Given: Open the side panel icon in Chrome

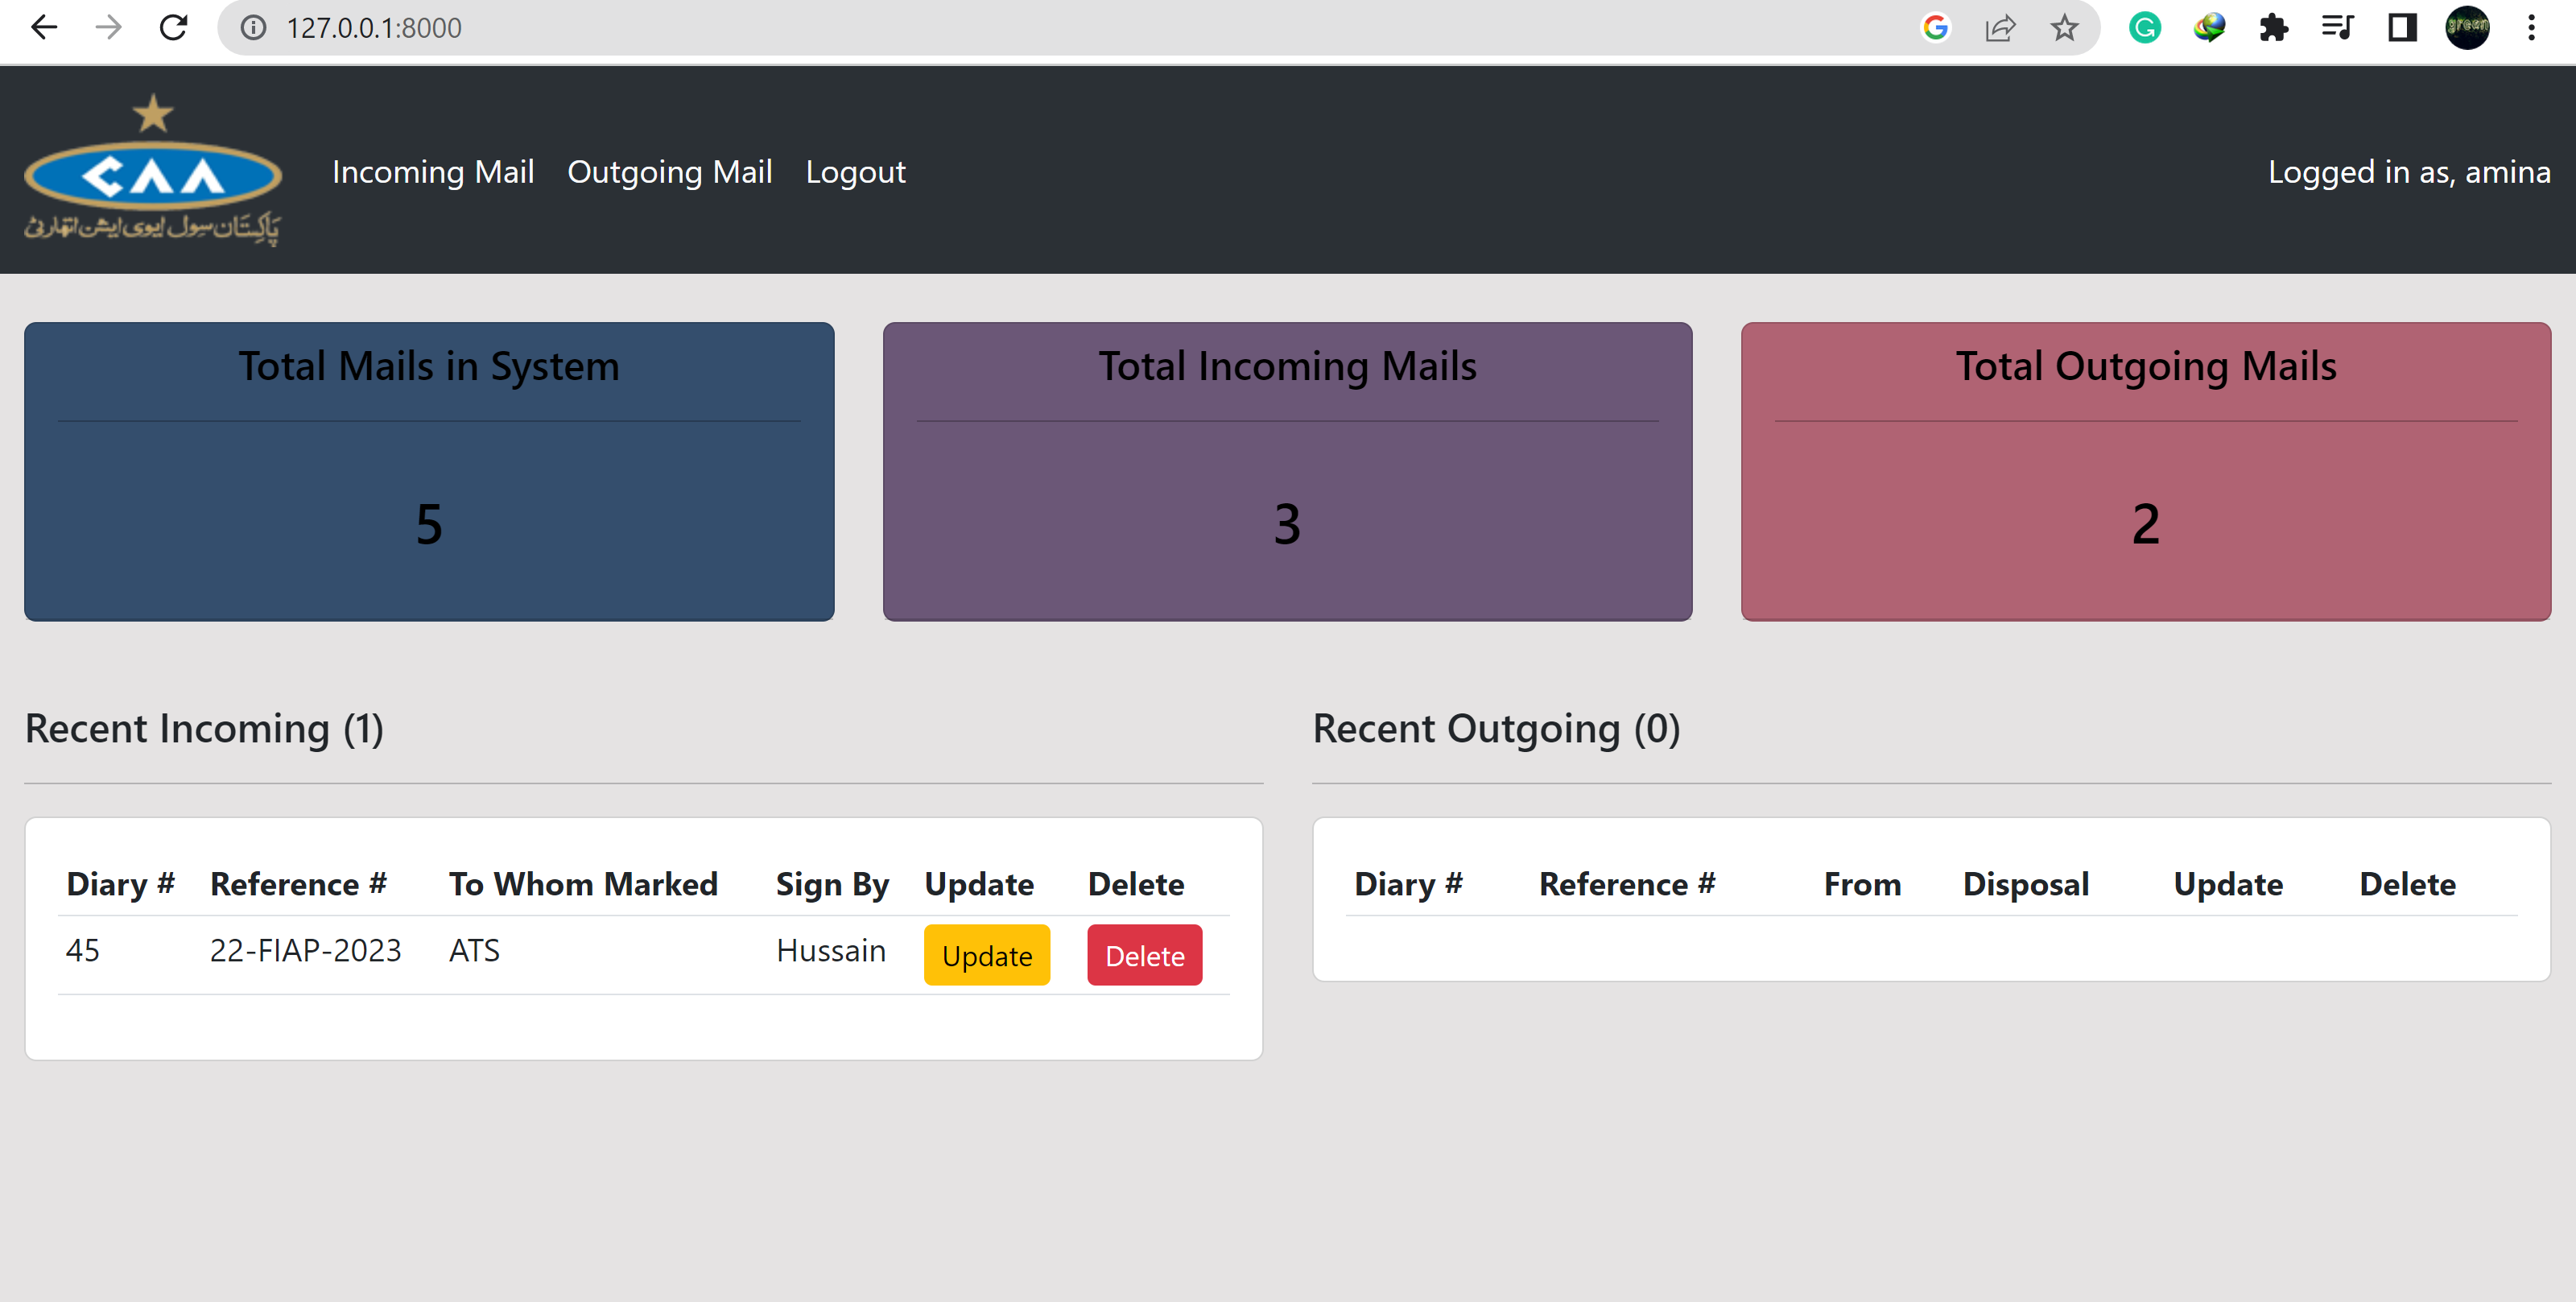Looking at the screenshot, I should pyautogui.click(x=2401, y=27).
